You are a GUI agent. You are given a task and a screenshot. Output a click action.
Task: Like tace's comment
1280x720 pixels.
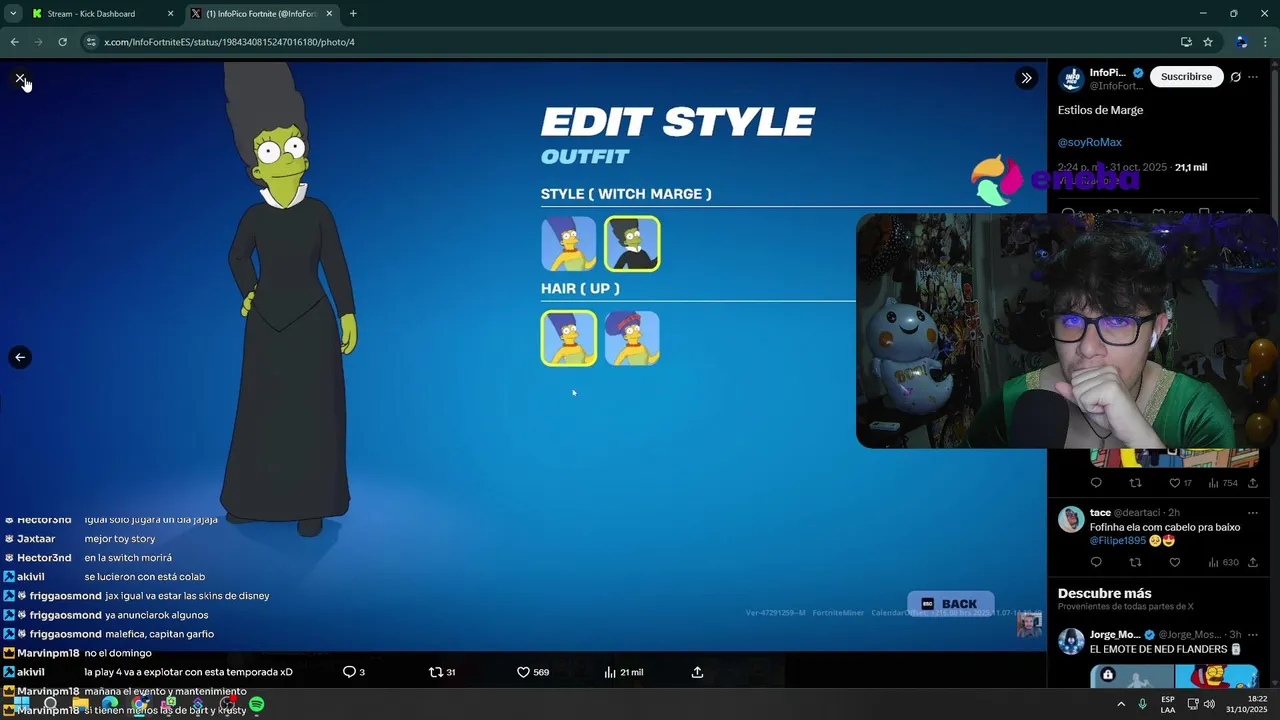[1174, 562]
